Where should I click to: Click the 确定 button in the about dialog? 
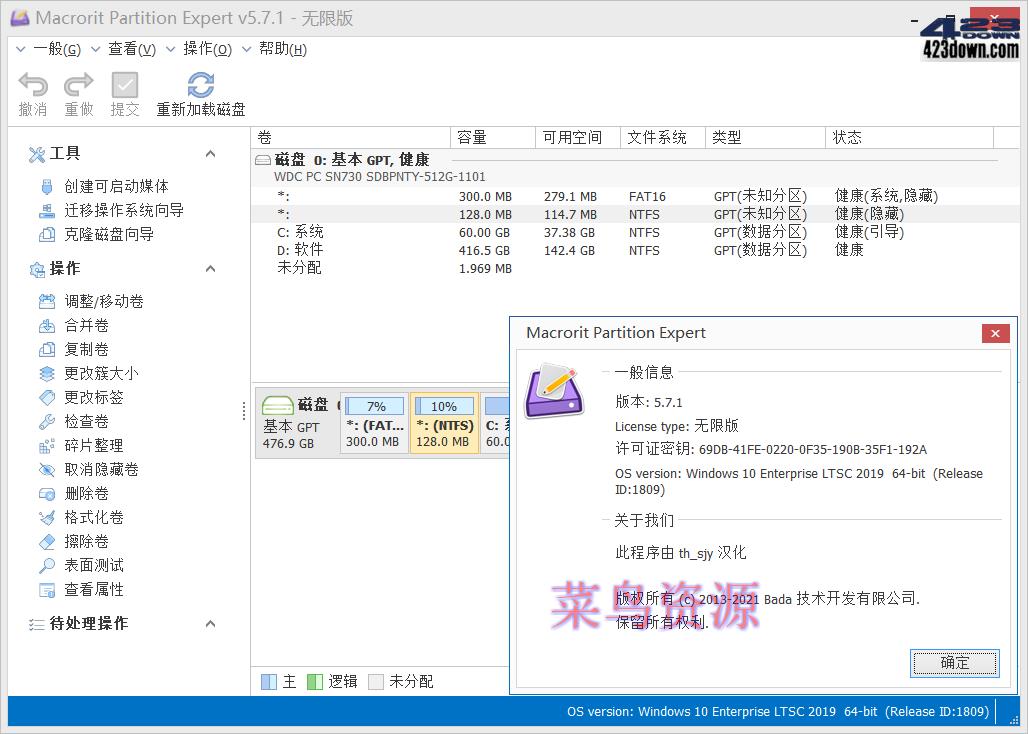954,663
